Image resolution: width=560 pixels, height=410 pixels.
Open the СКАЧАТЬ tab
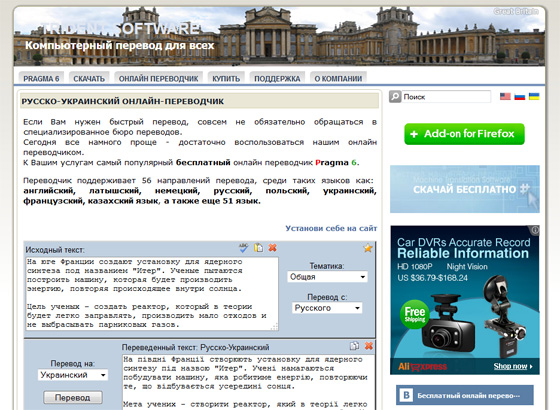point(89,79)
